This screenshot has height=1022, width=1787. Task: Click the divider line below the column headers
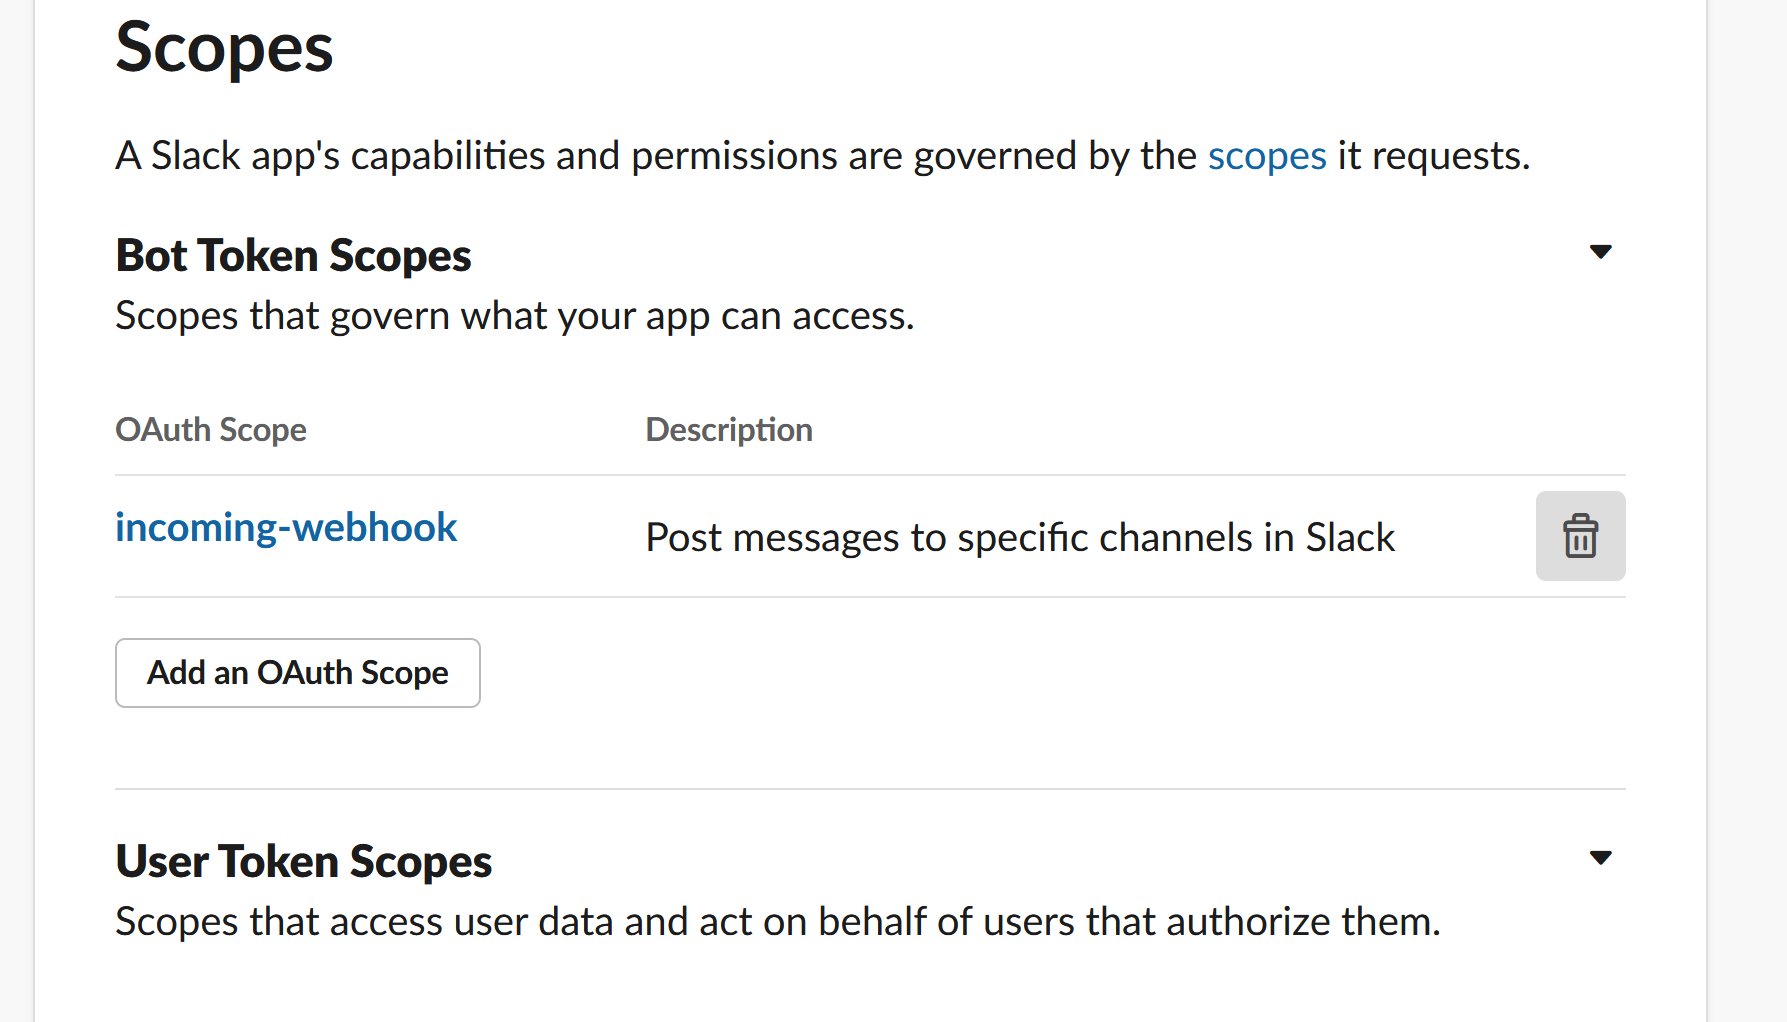pyautogui.click(x=870, y=475)
